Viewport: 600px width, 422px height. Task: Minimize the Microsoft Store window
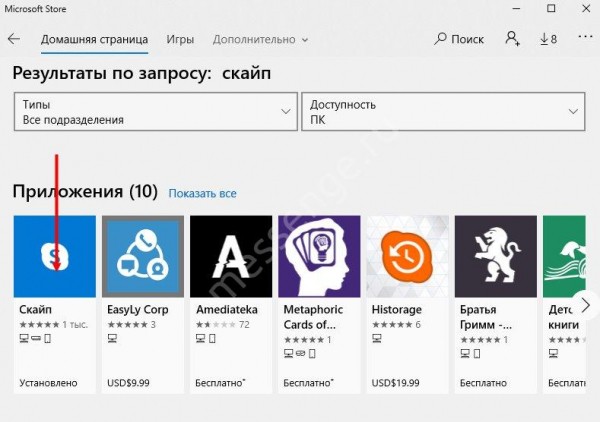tap(516, 8)
